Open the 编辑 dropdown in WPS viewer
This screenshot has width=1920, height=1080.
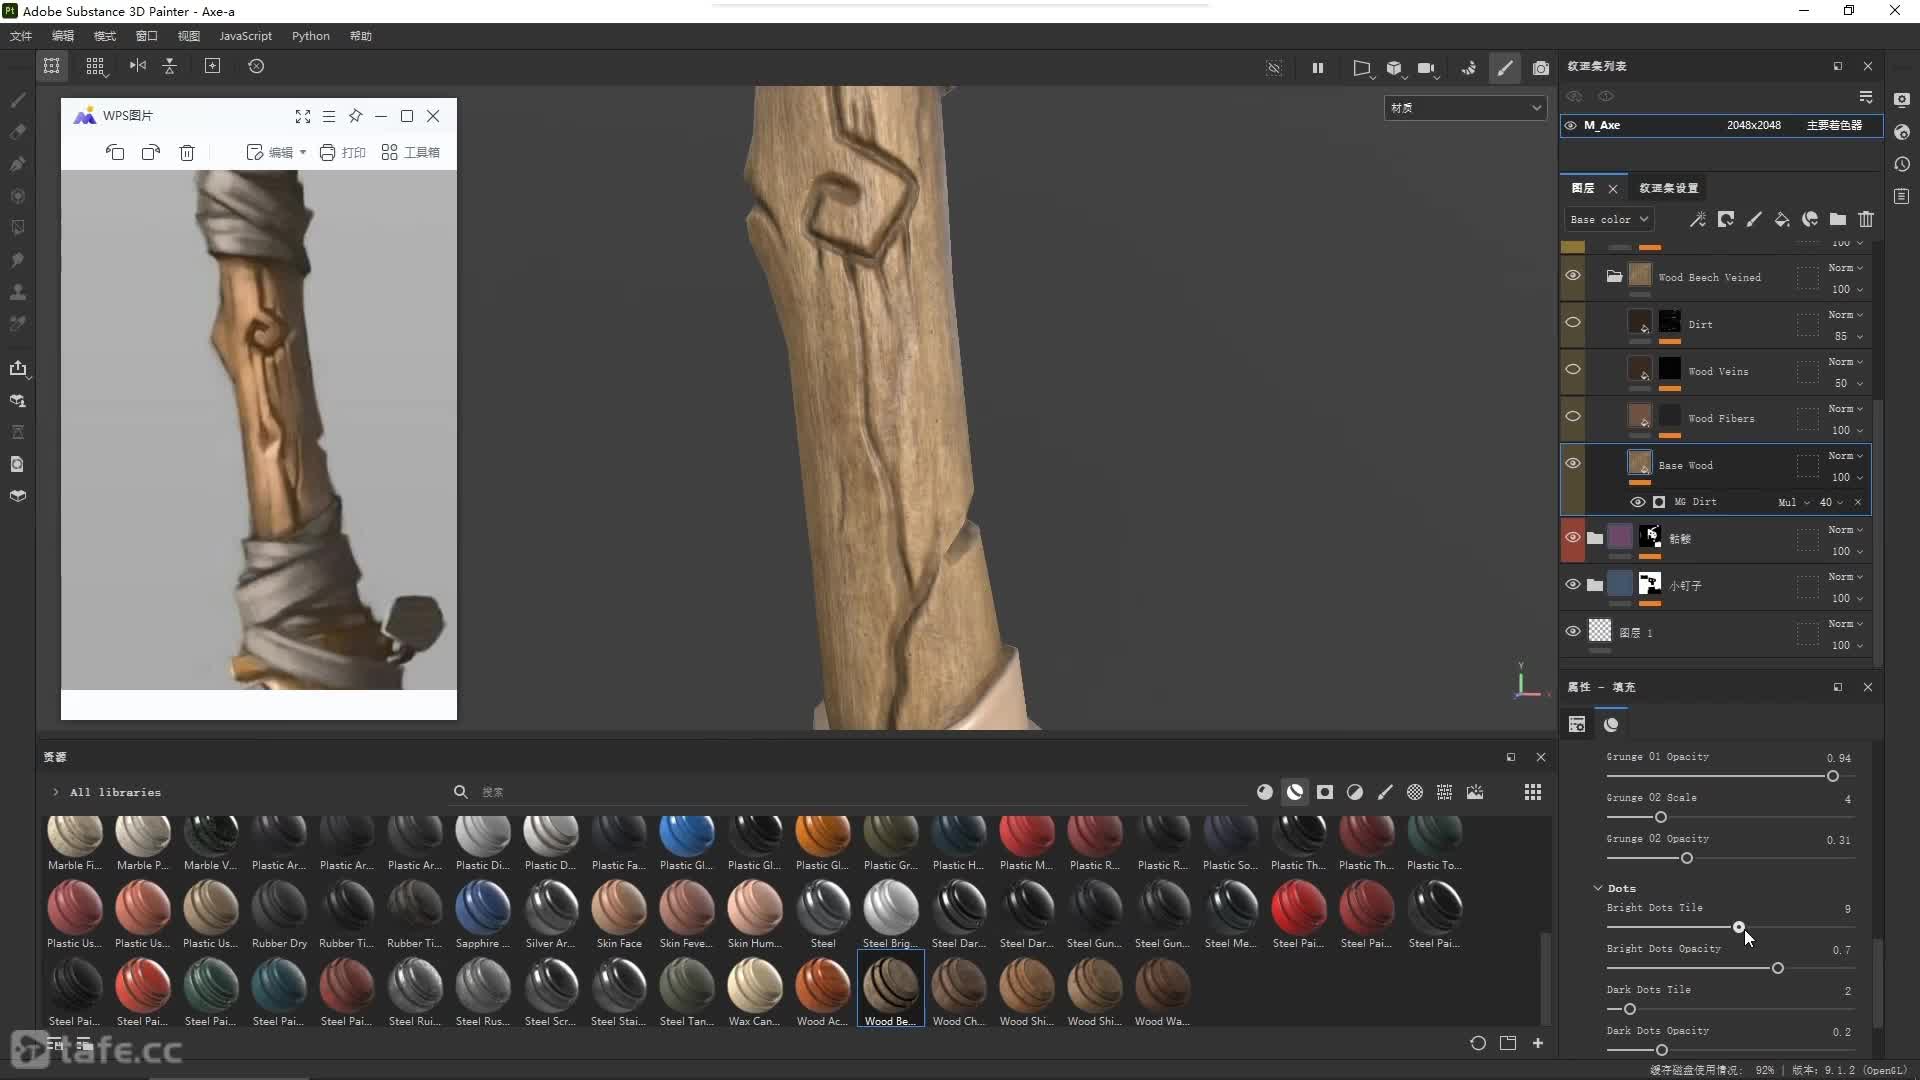276,153
